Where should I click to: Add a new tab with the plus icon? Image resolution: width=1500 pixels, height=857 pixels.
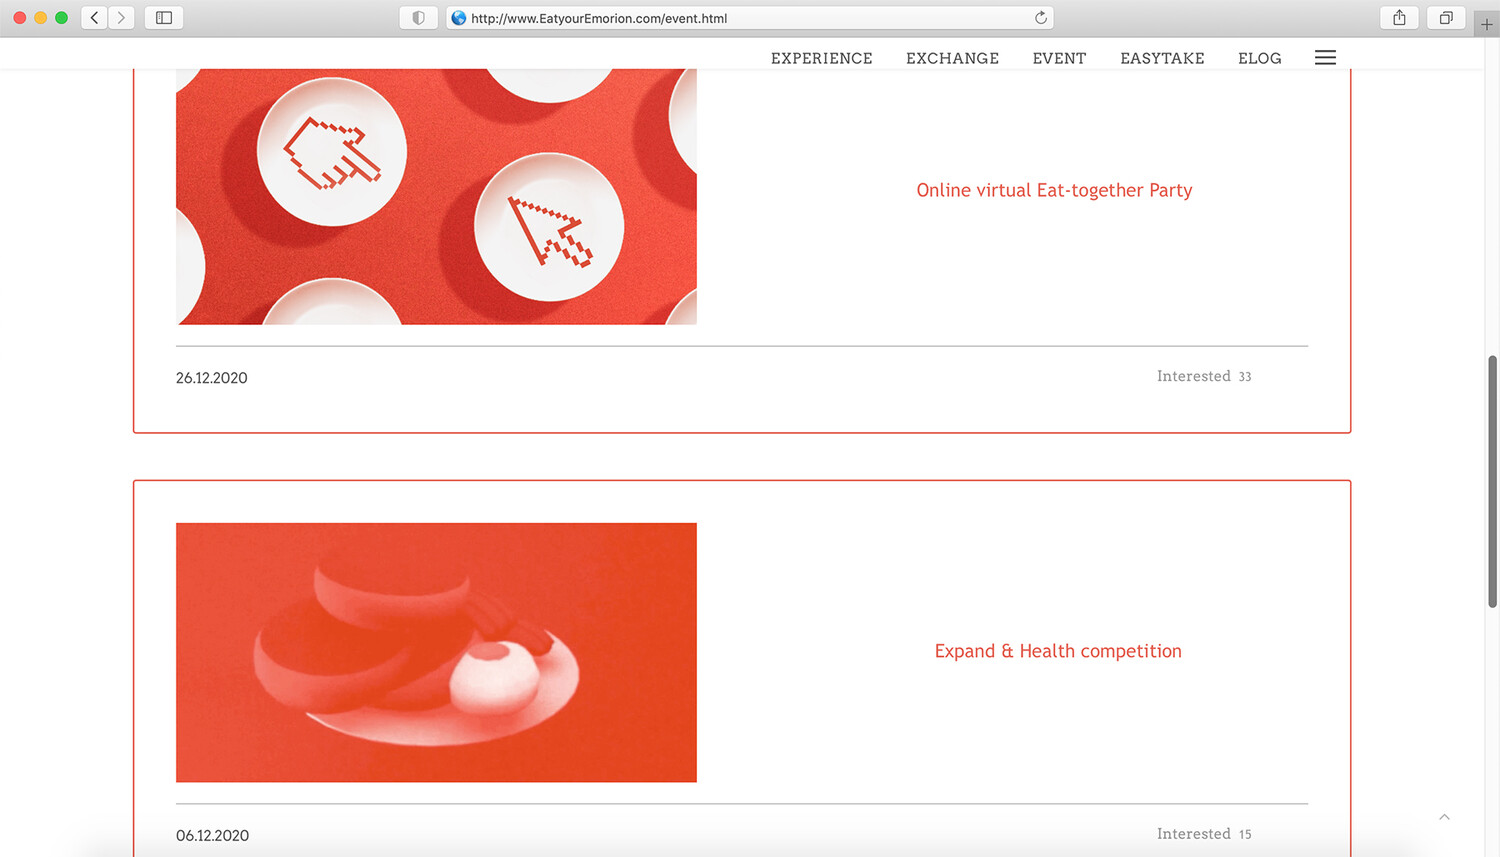pos(1487,24)
